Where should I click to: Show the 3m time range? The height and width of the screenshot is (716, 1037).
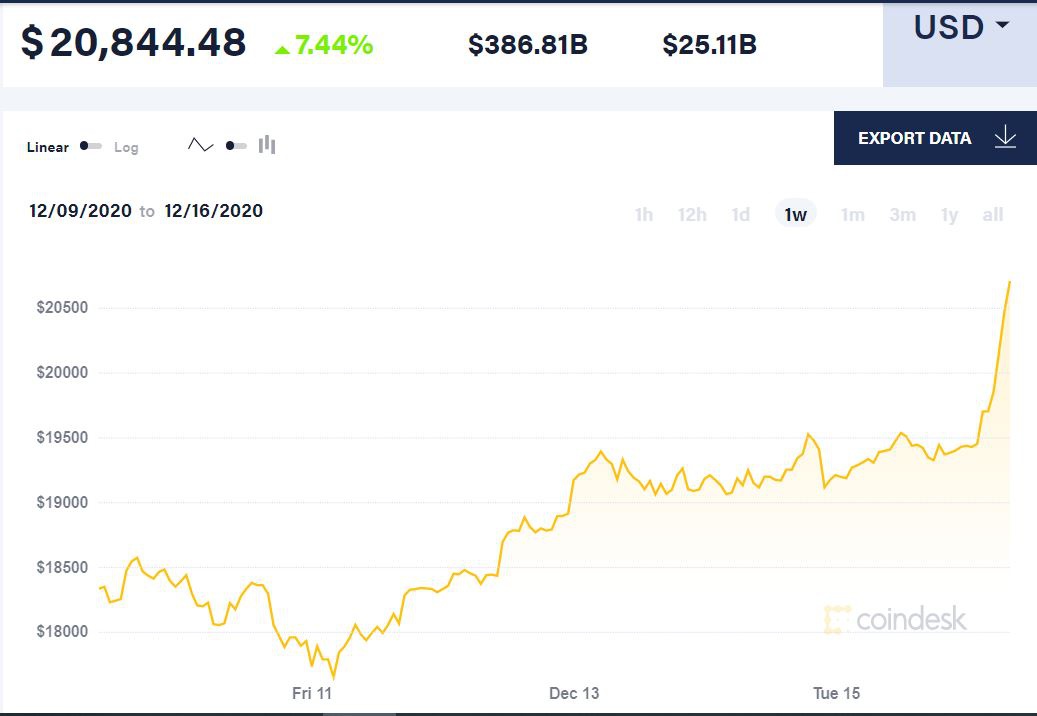click(902, 214)
